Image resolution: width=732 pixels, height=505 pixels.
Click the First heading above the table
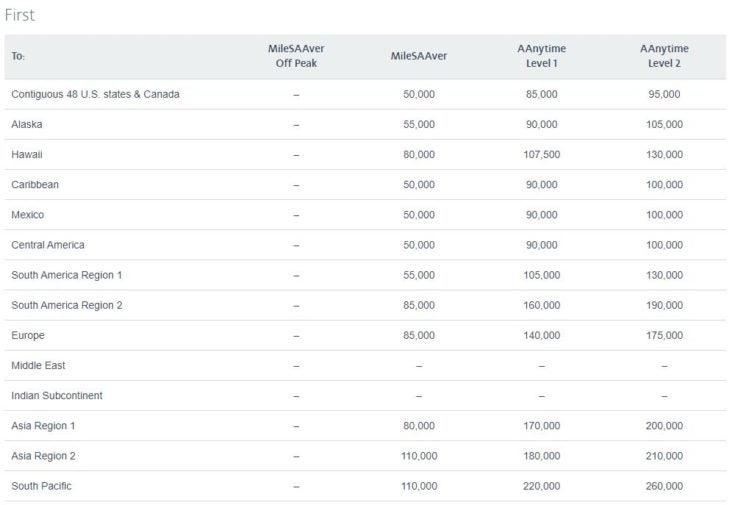(x=20, y=15)
